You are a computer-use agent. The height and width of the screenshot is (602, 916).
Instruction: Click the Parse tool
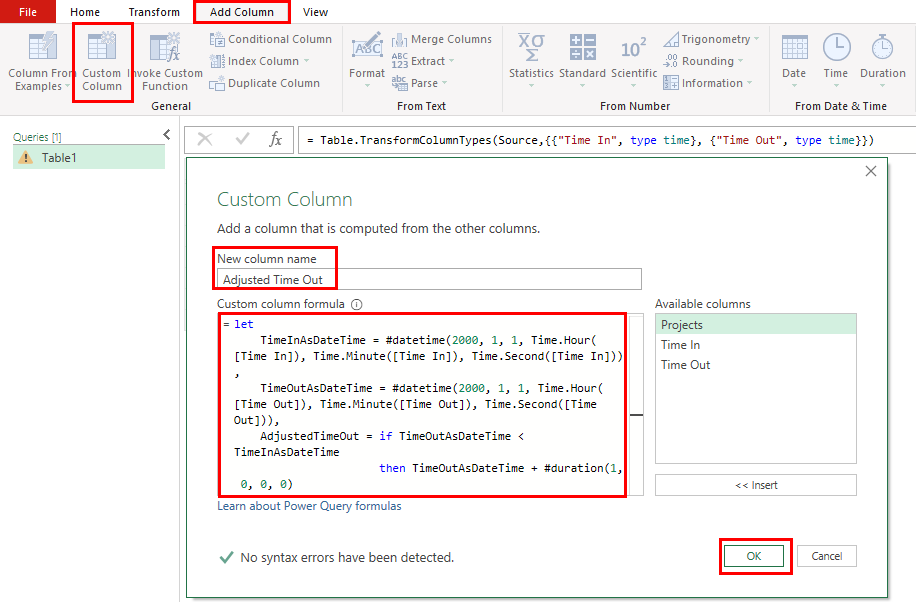(415, 83)
